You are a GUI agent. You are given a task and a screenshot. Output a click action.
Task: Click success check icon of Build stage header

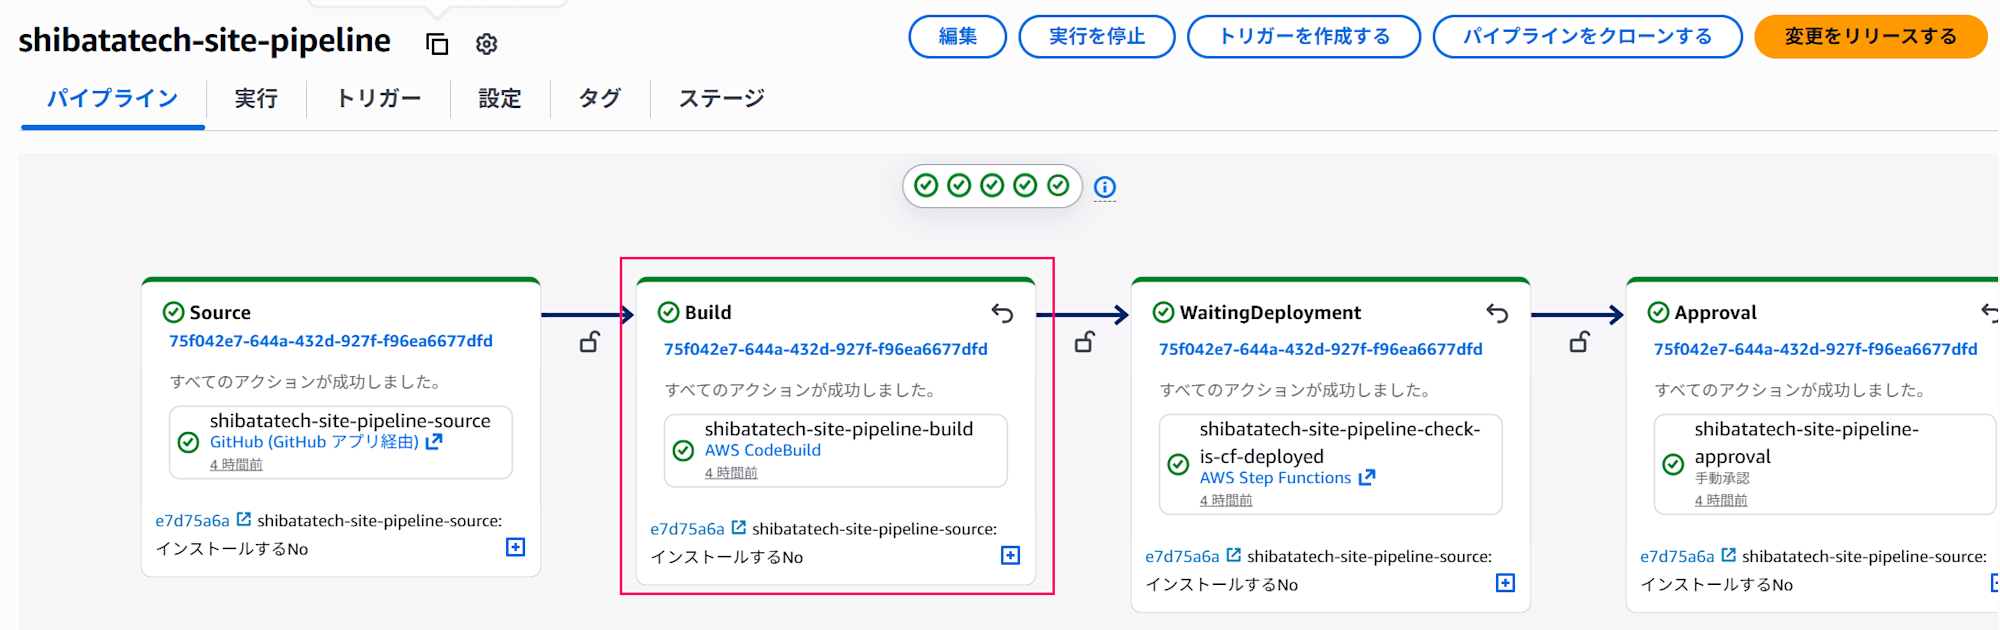pos(668,312)
